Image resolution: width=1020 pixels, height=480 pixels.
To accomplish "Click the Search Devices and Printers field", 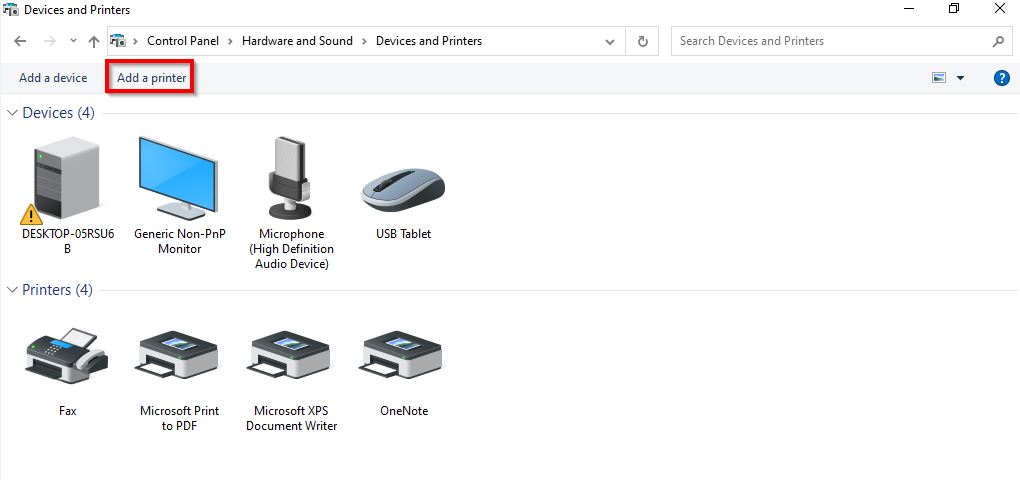I will [x=830, y=41].
